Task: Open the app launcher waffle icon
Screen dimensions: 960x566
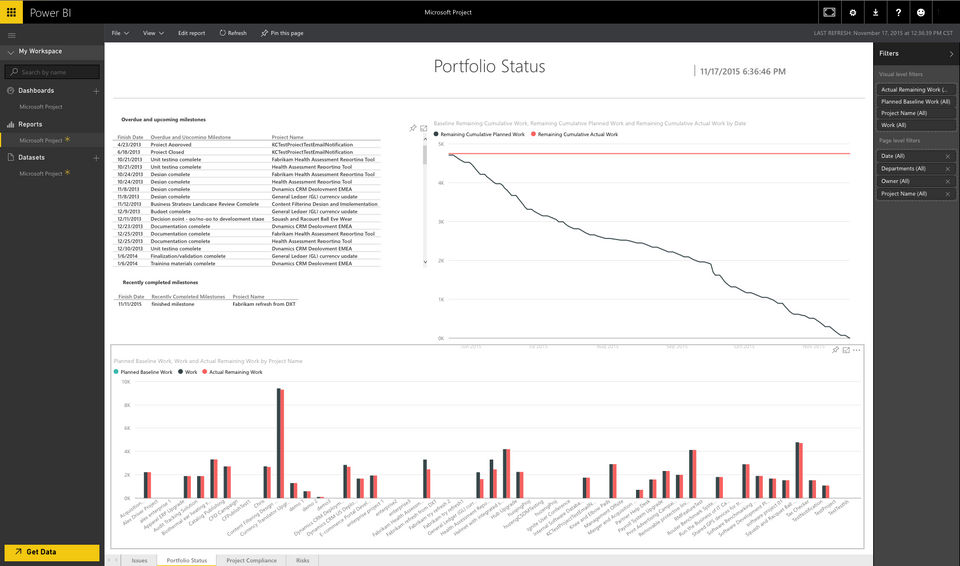Action: (x=11, y=12)
